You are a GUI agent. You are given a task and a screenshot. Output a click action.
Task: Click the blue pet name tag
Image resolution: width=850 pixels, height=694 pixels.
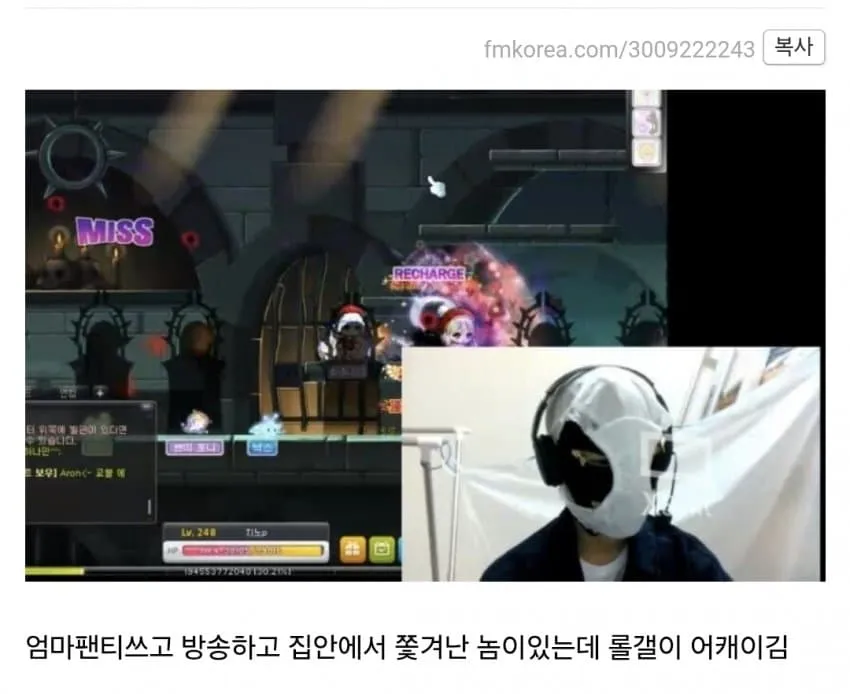pyautogui.click(x=263, y=447)
